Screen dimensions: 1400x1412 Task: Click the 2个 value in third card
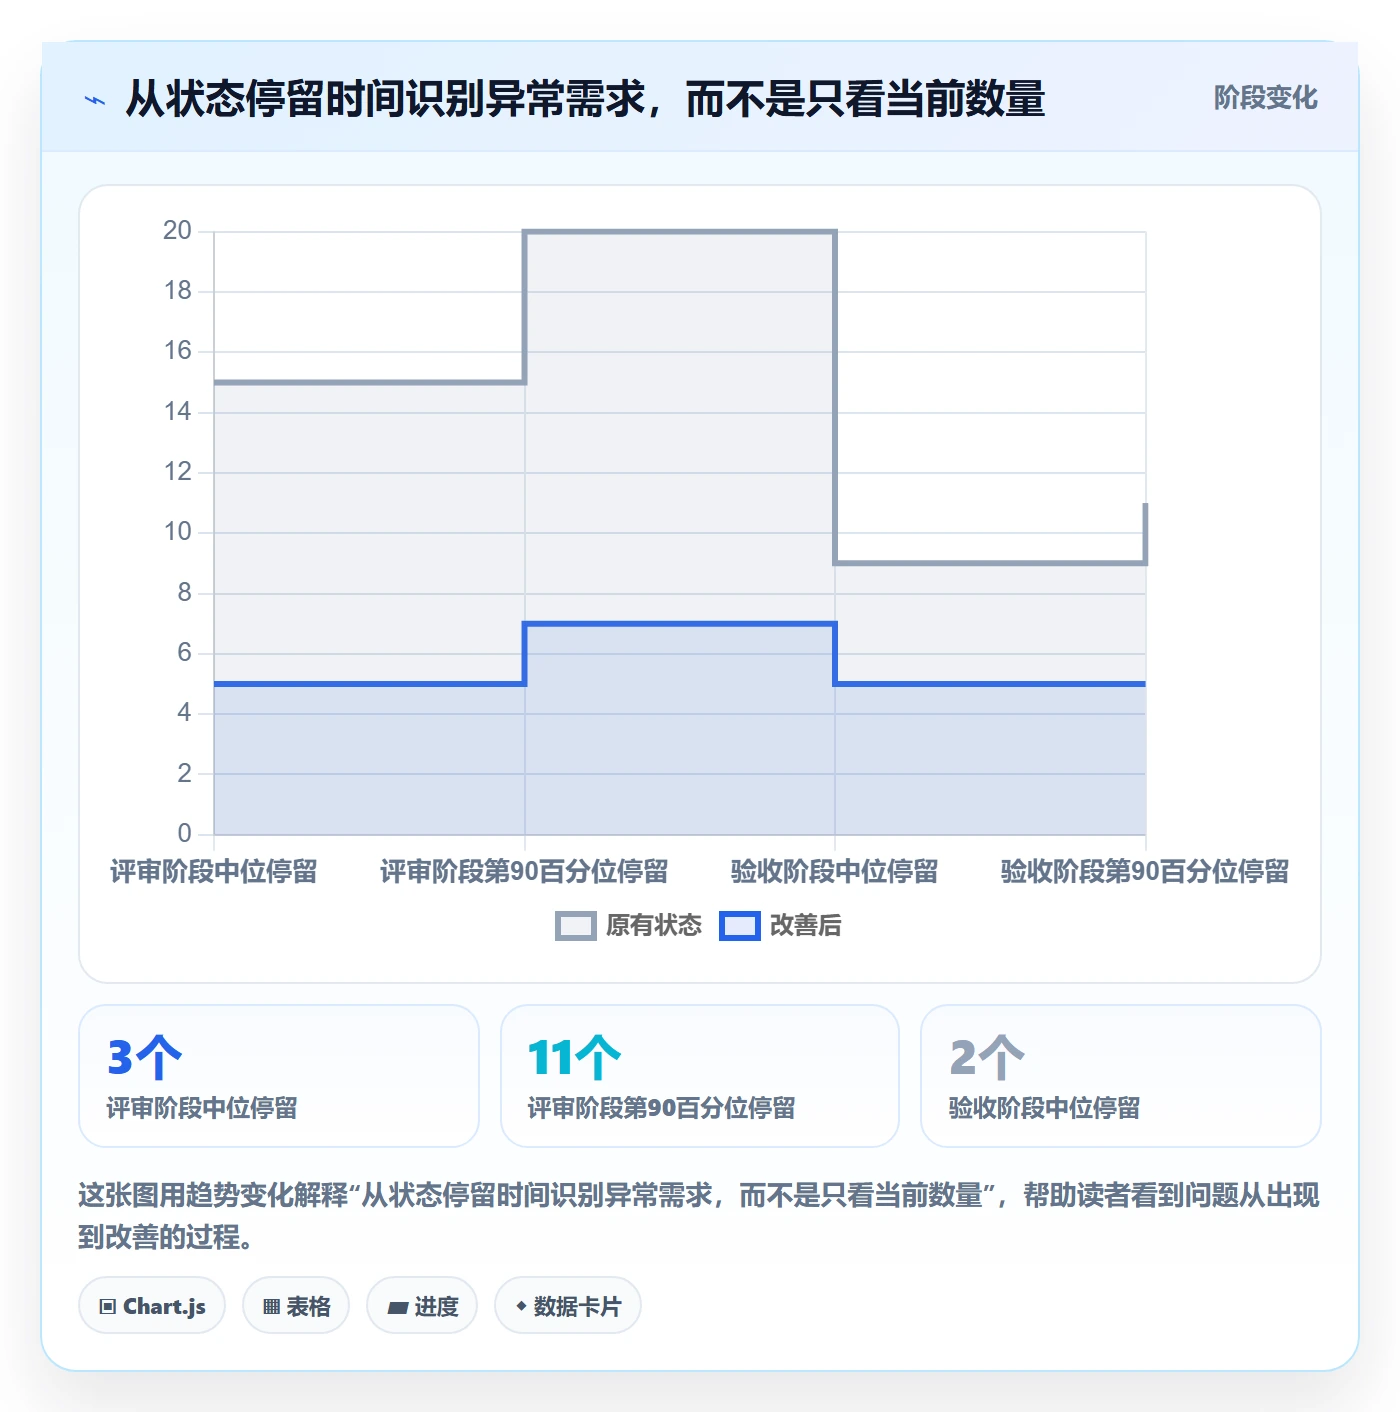[x=987, y=1058]
